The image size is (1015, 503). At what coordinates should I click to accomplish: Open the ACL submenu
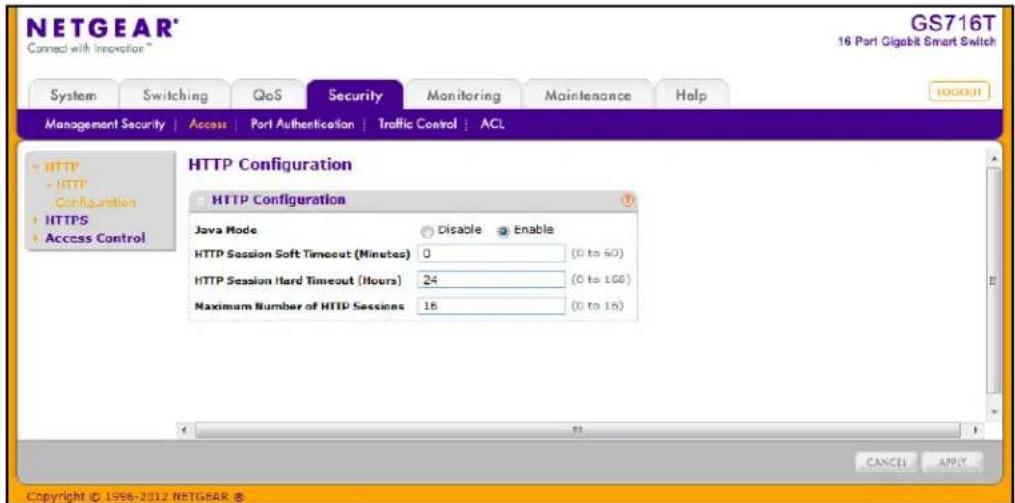pos(492,124)
